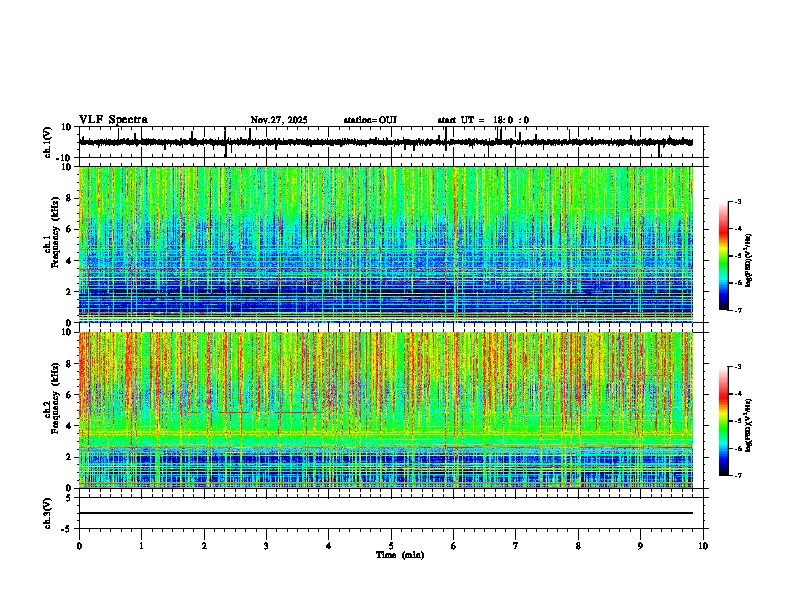Click the "Time (min)" axis title
The image size is (792, 612).
(x=400, y=555)
